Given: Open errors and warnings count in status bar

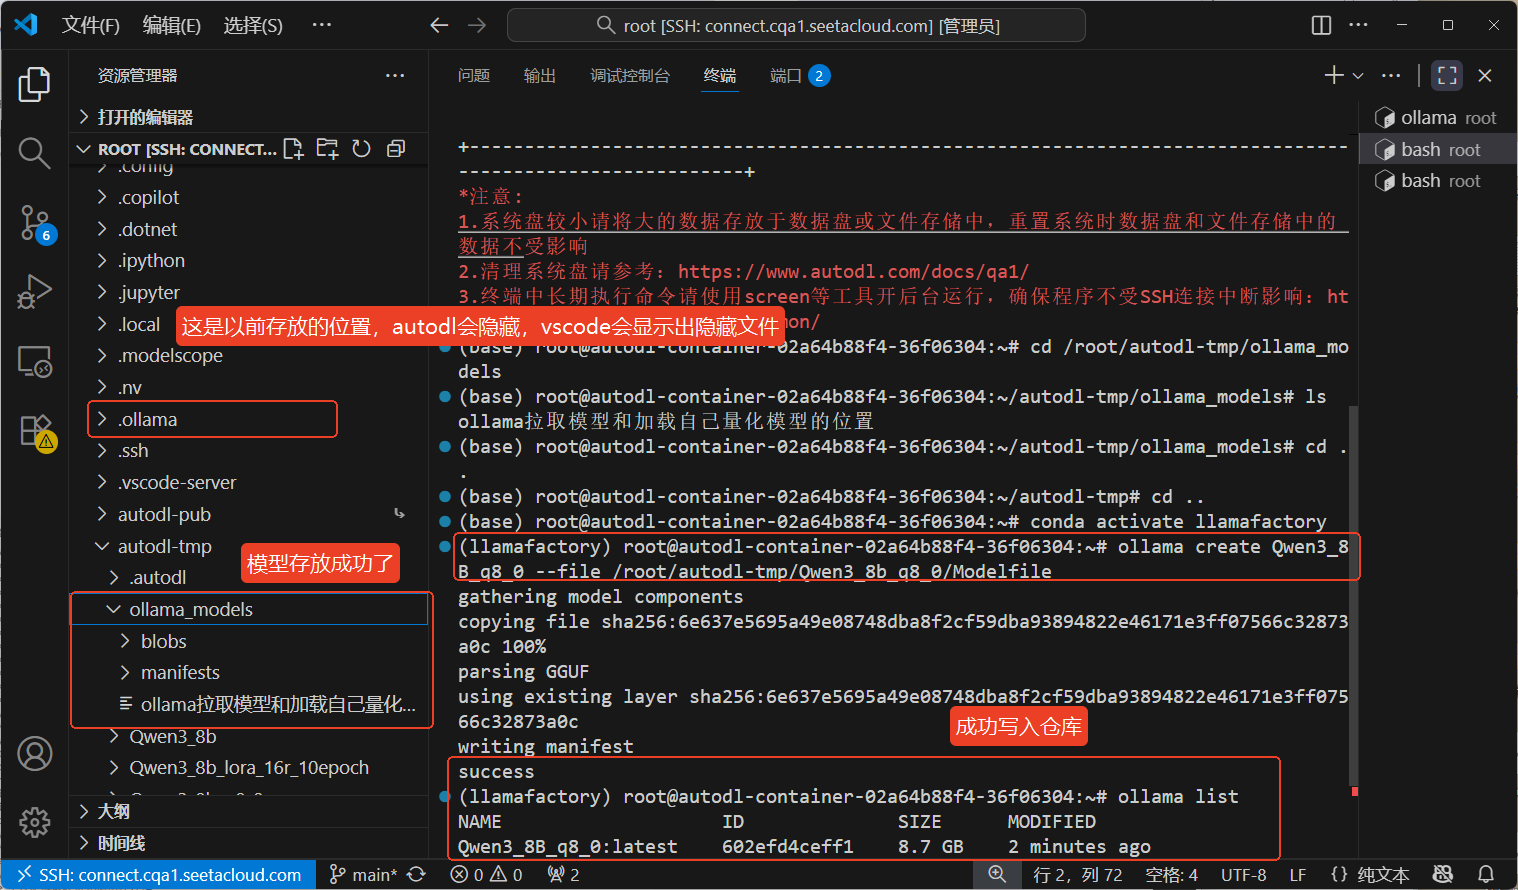Looking at the screenshot, I should [x=487, y=875].
